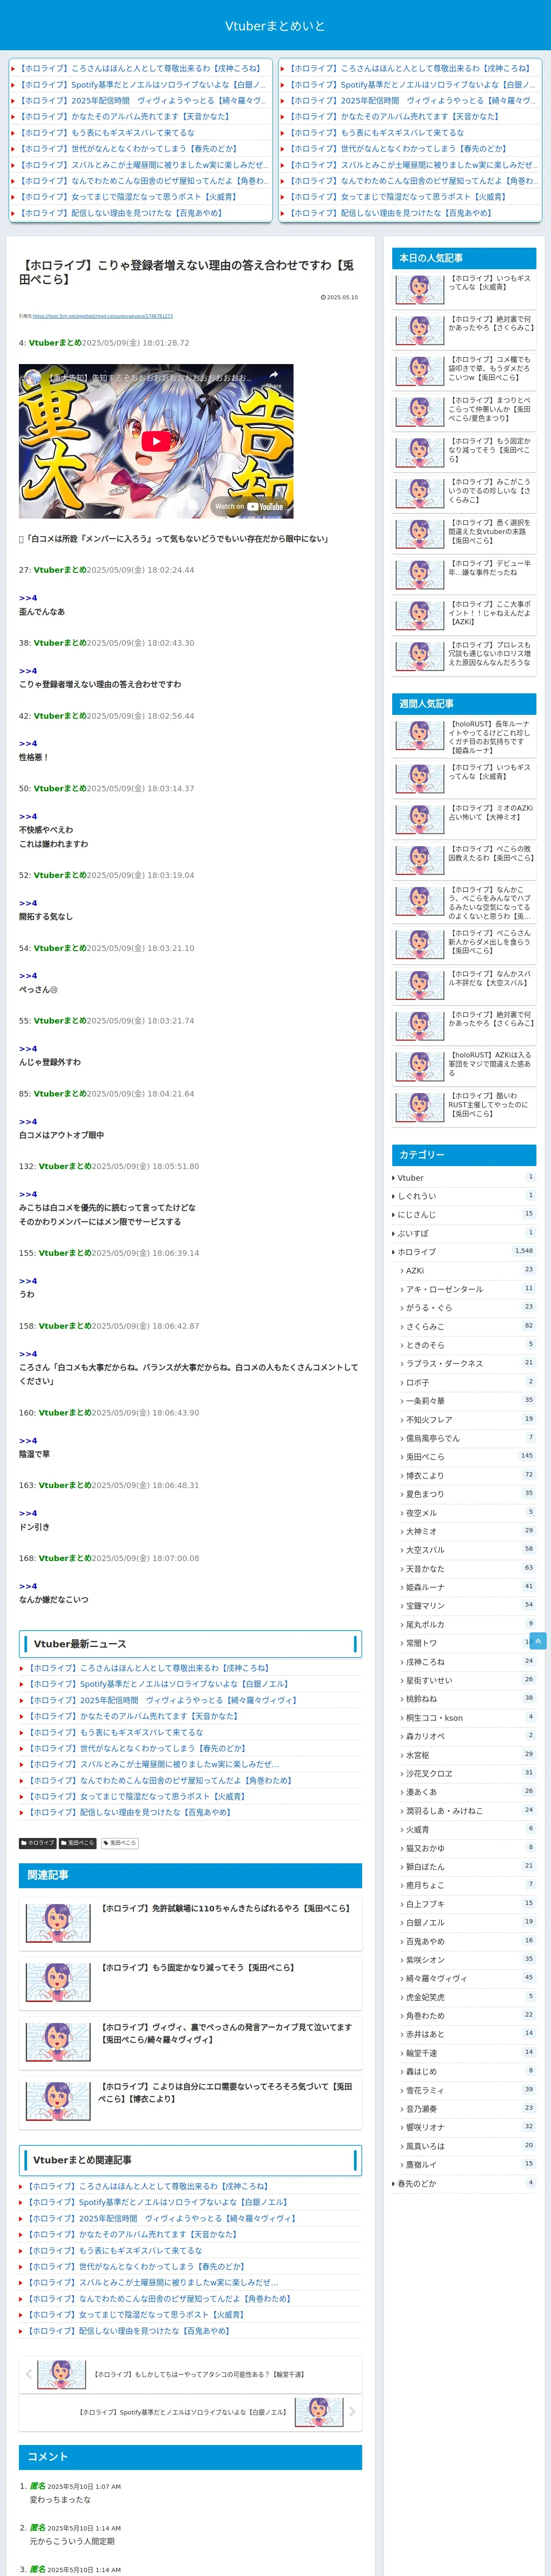Open the dark 兎田ぺこら folder category badge
The image size is (551, 2576).
pyautogui.click(x=77, y=1843)
